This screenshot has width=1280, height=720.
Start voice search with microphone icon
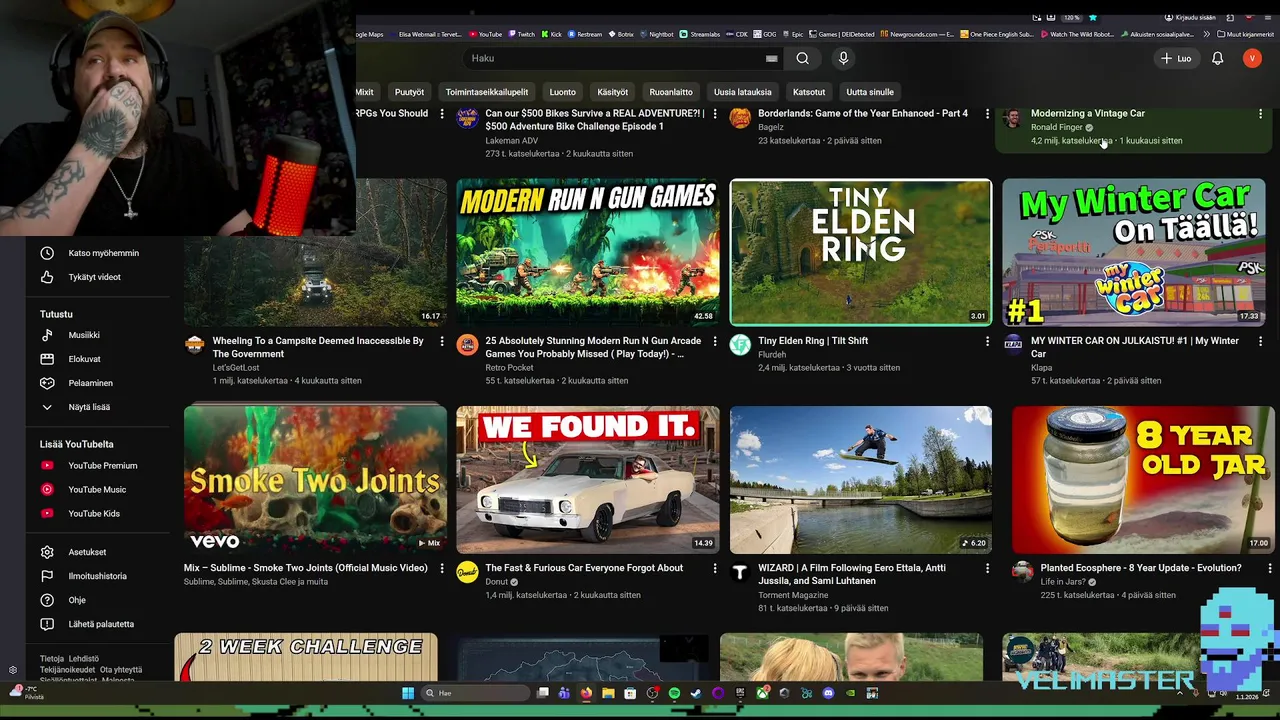point(843,58)
